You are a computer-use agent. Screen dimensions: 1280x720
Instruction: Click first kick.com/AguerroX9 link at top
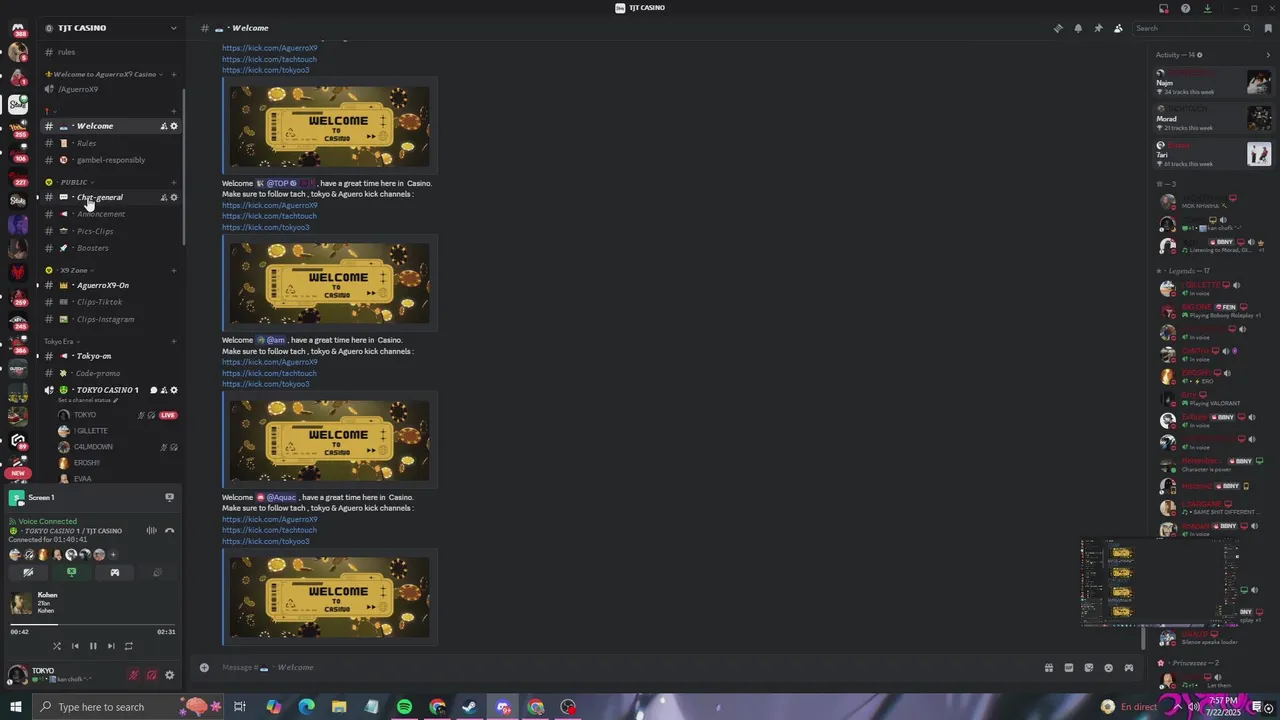(x=269, y=48)
